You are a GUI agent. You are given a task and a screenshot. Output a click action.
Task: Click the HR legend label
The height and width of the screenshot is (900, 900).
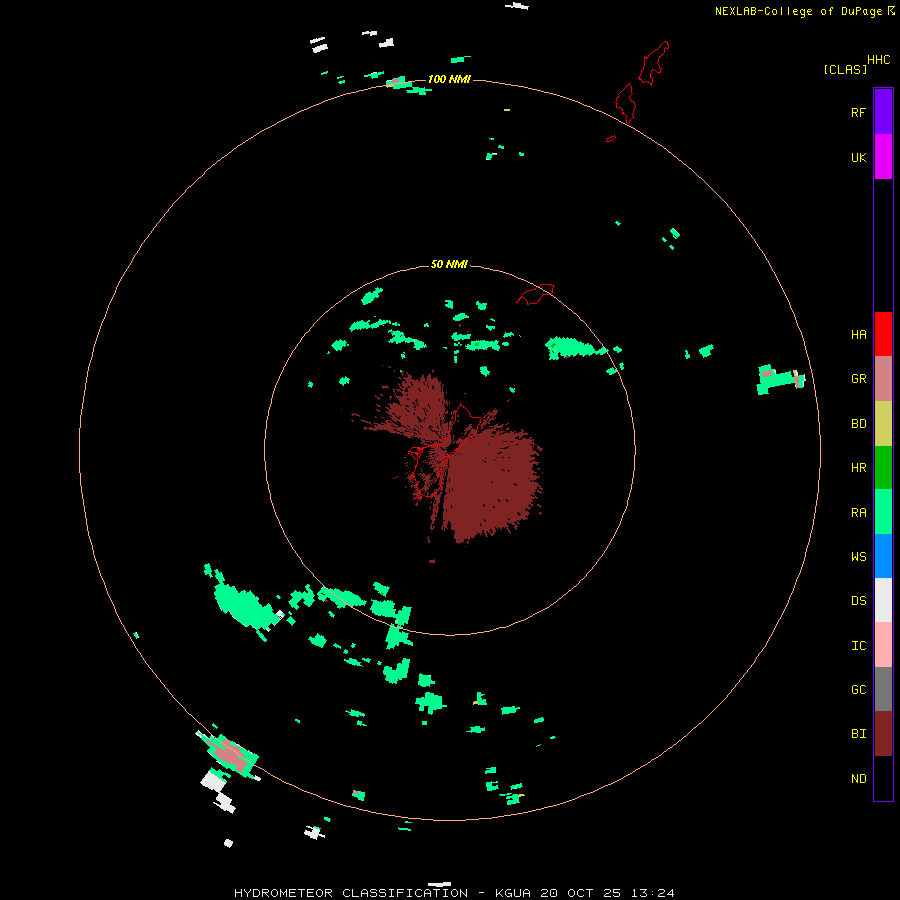(858, 468)
